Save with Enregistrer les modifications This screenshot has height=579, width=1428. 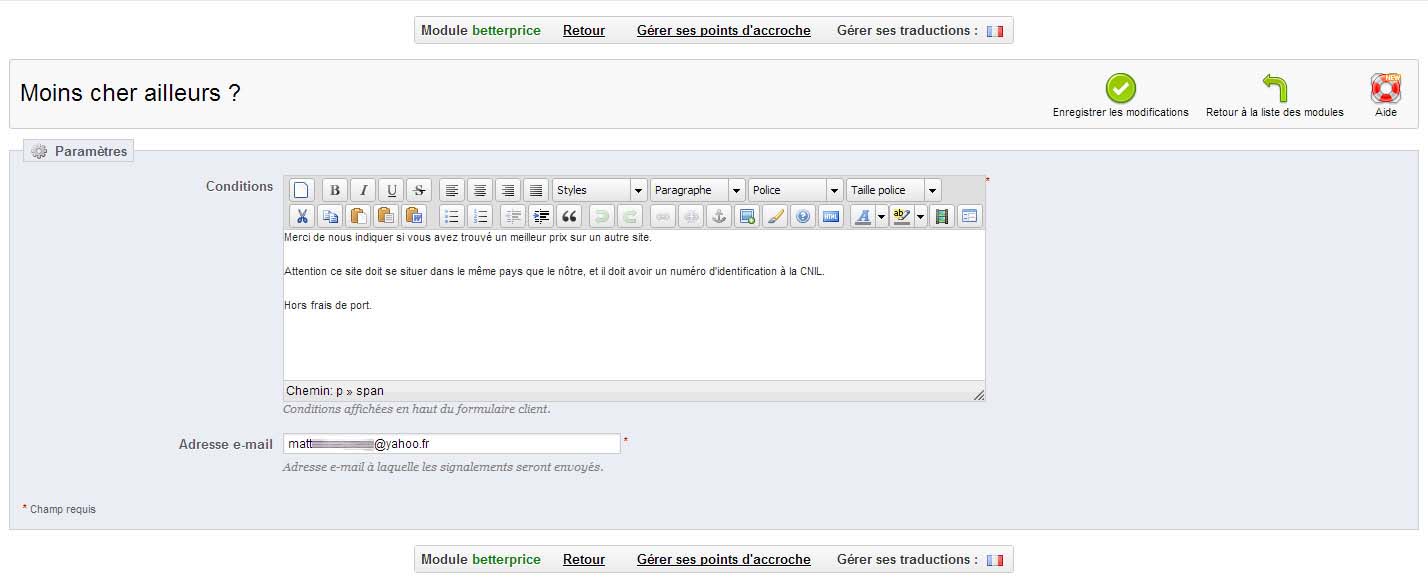pos(1121,96)
